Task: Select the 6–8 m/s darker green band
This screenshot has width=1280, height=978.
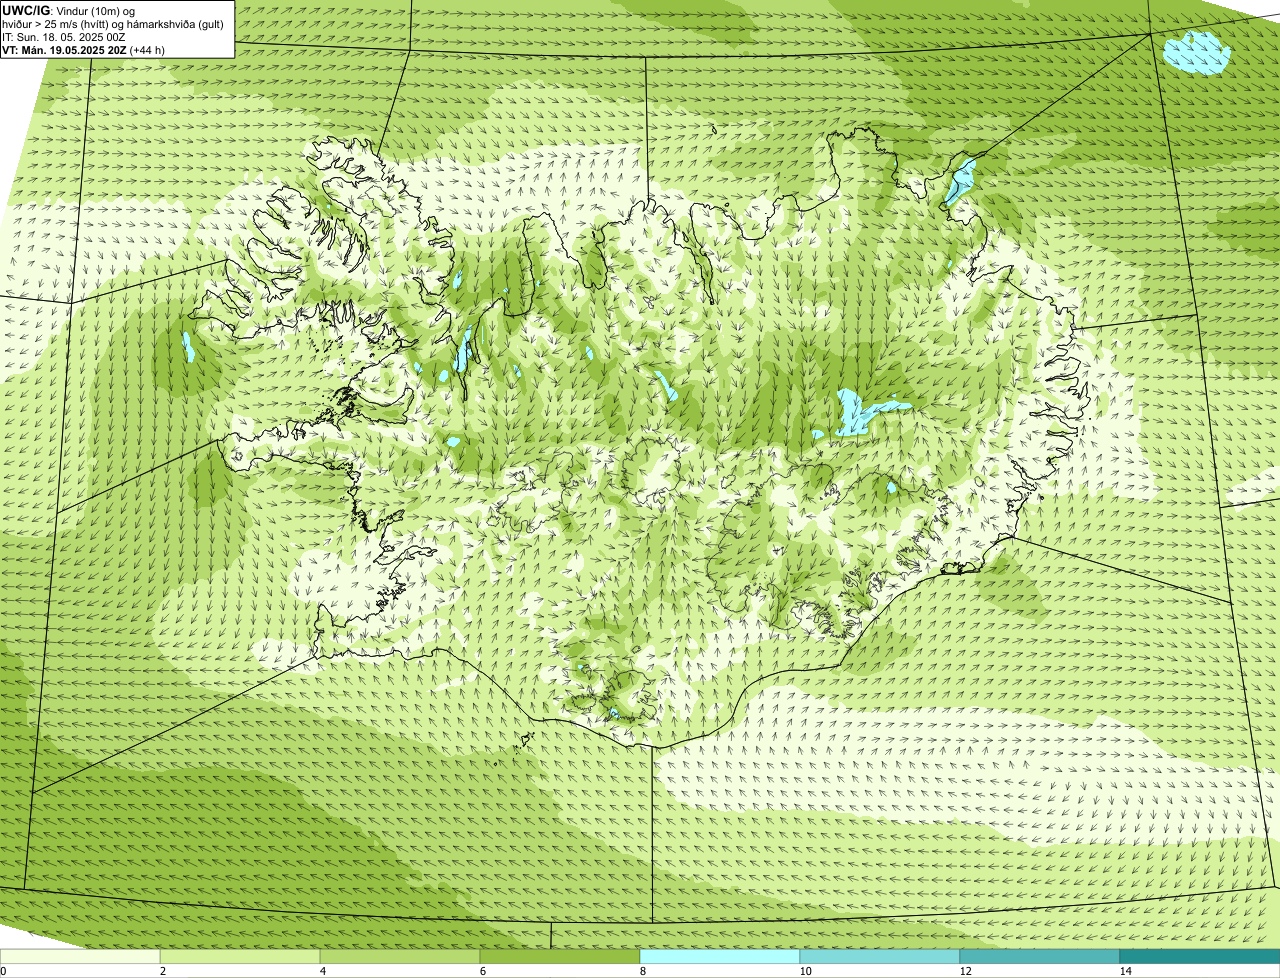Action: pos(560,956)
